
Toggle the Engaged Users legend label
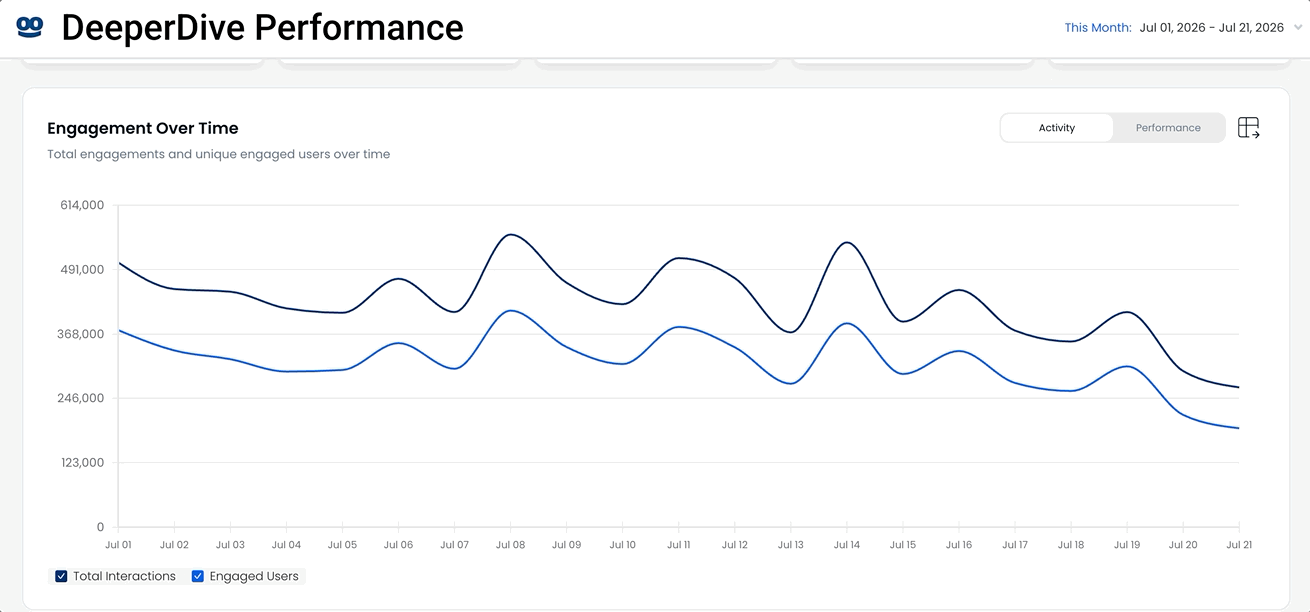254,576
